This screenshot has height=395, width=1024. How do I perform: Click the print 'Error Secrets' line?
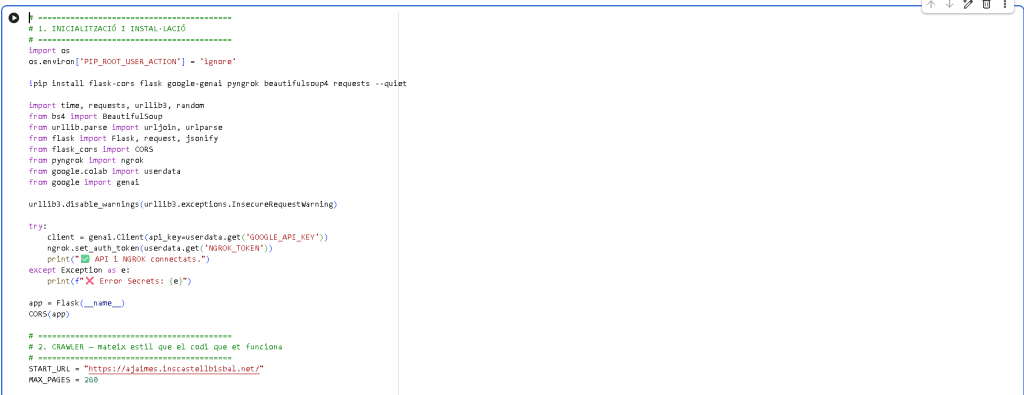119,281
